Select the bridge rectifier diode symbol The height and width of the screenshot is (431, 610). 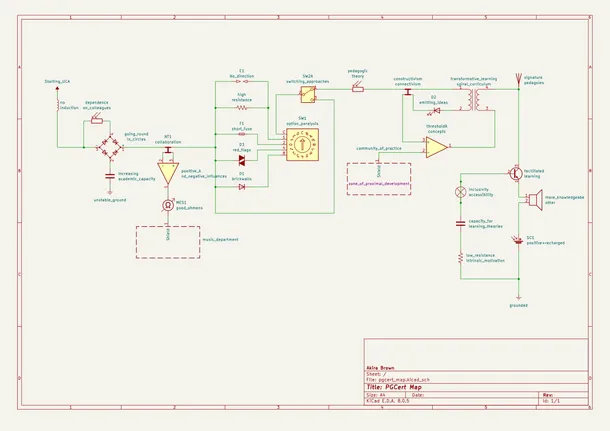(x=110, y=147)
